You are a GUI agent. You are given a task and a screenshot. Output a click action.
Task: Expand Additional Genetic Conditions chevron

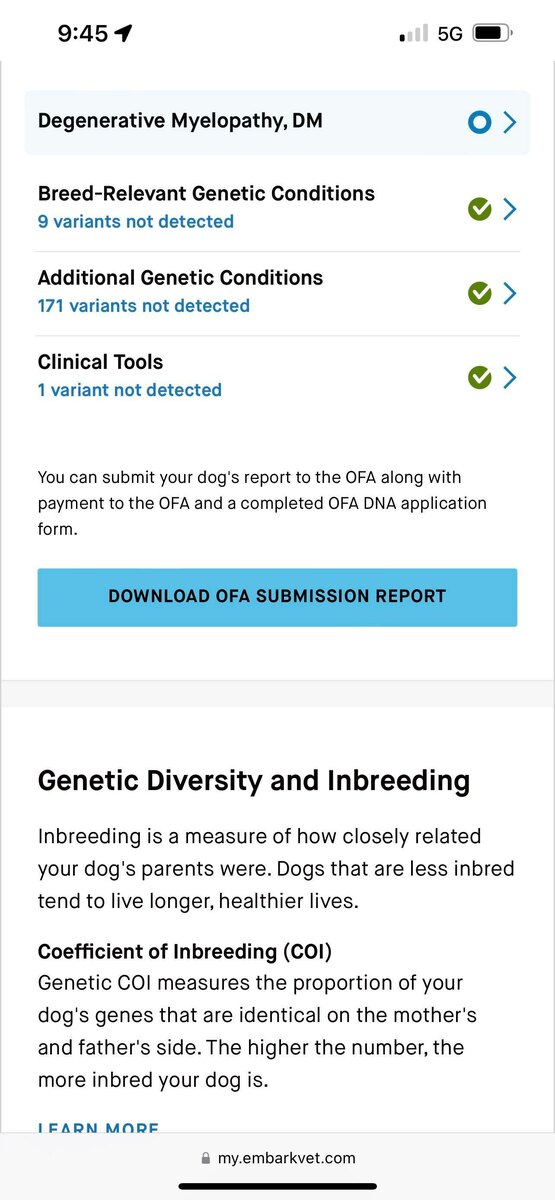click(510, 293)
